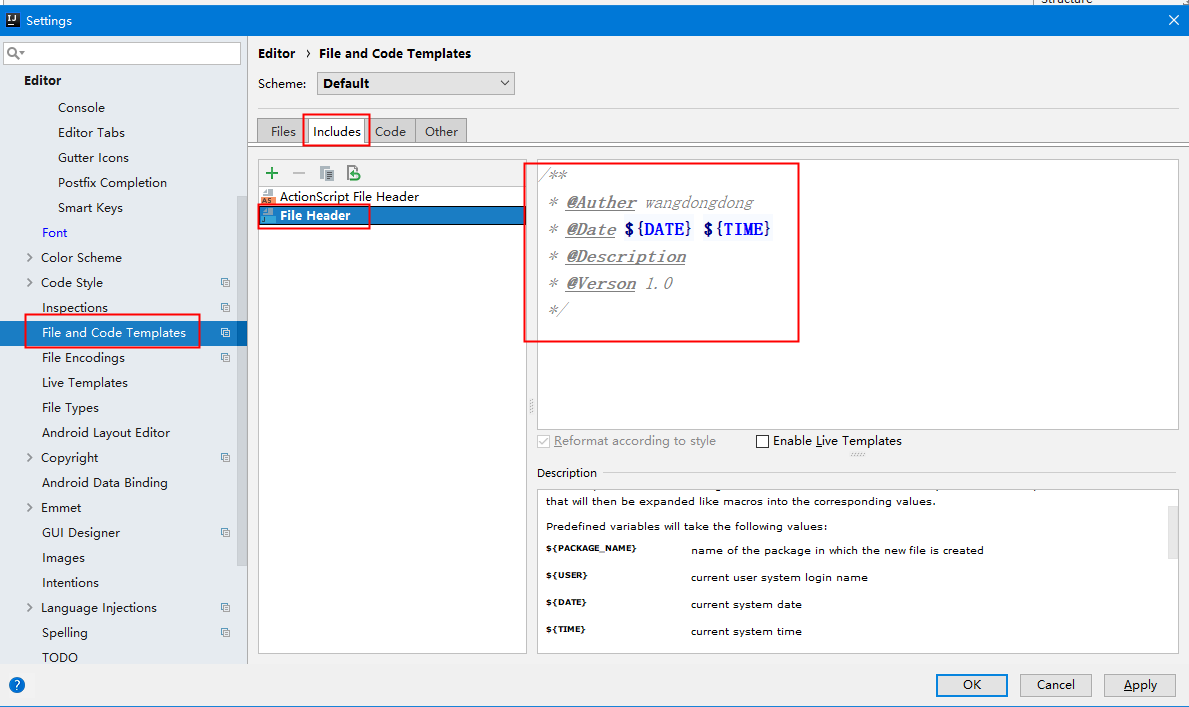1189x707 pixels.
Task: Select ActionScript File Header template
Action: 392,196
